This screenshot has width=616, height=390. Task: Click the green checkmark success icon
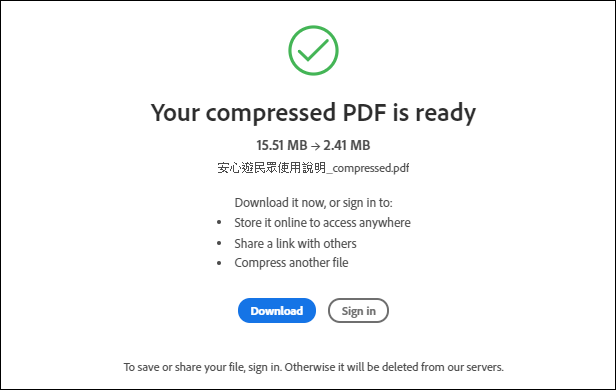313,51
